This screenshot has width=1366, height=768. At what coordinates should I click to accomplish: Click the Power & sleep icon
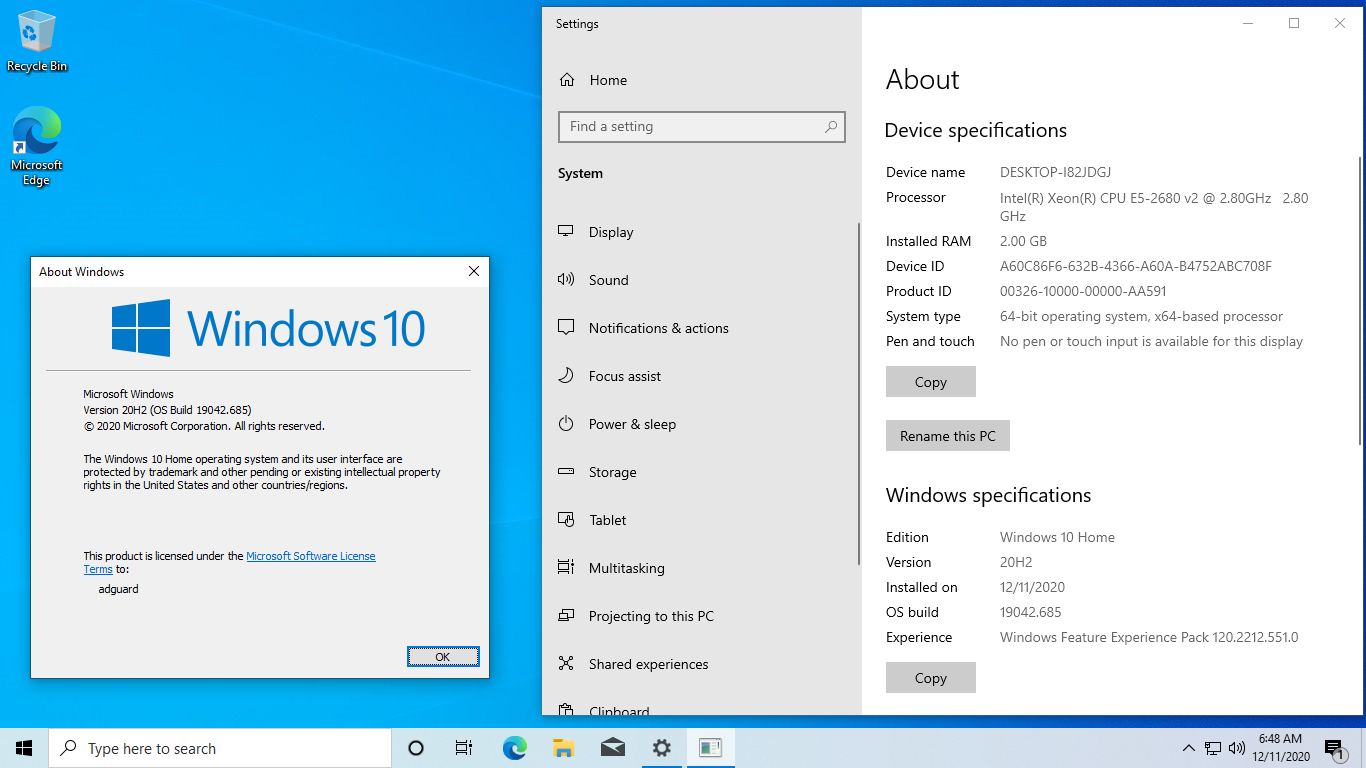[566, 424]
